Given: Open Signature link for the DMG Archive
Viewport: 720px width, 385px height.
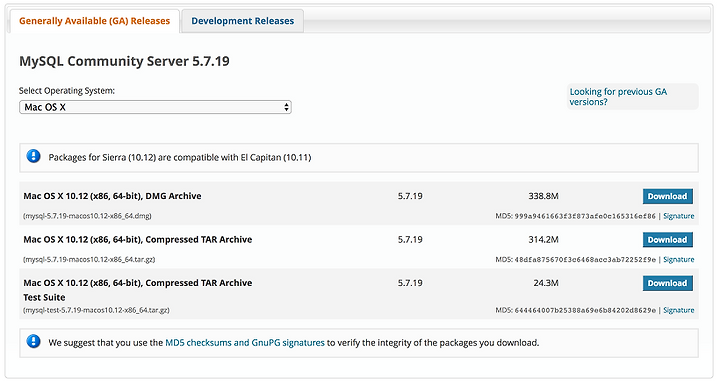Looking at the screenshot, I should coord(679,216).
